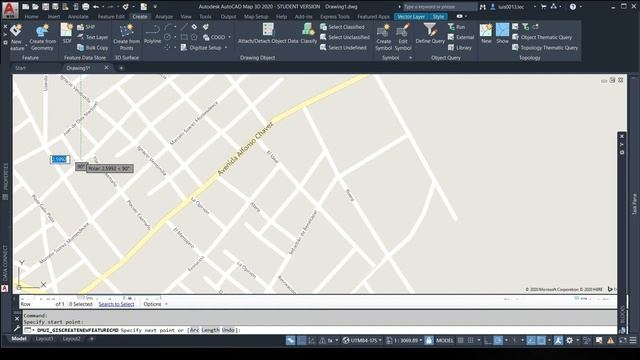The width and height of the screenshot is (640, 360).
Task: Click the Arc option in command line
Action: (x=194, y=330)
